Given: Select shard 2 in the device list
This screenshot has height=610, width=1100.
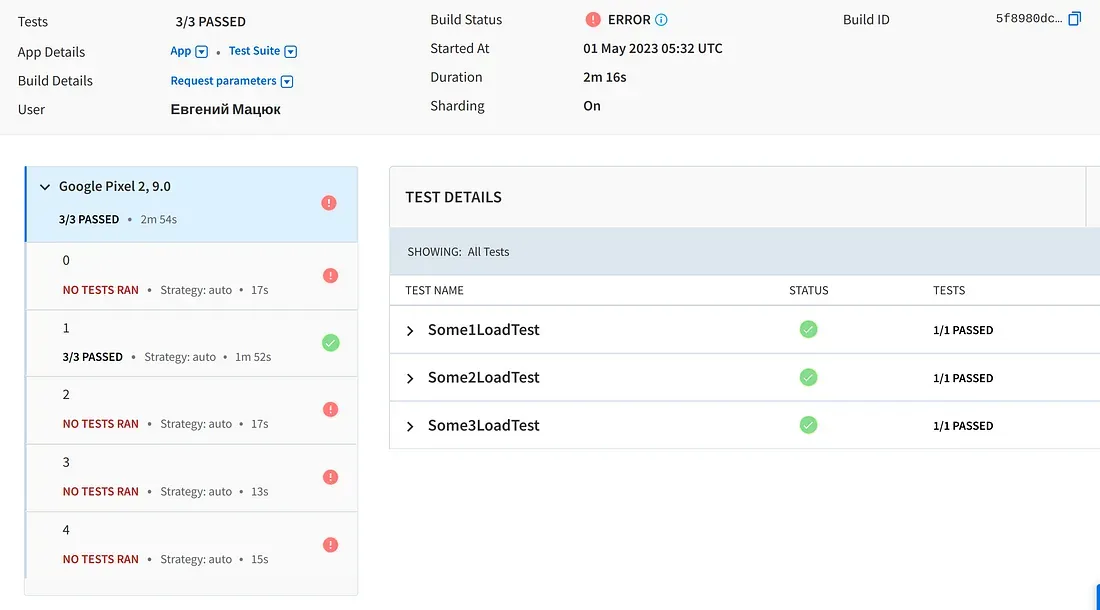Looking at the screenshot, I should click(192, 411).
